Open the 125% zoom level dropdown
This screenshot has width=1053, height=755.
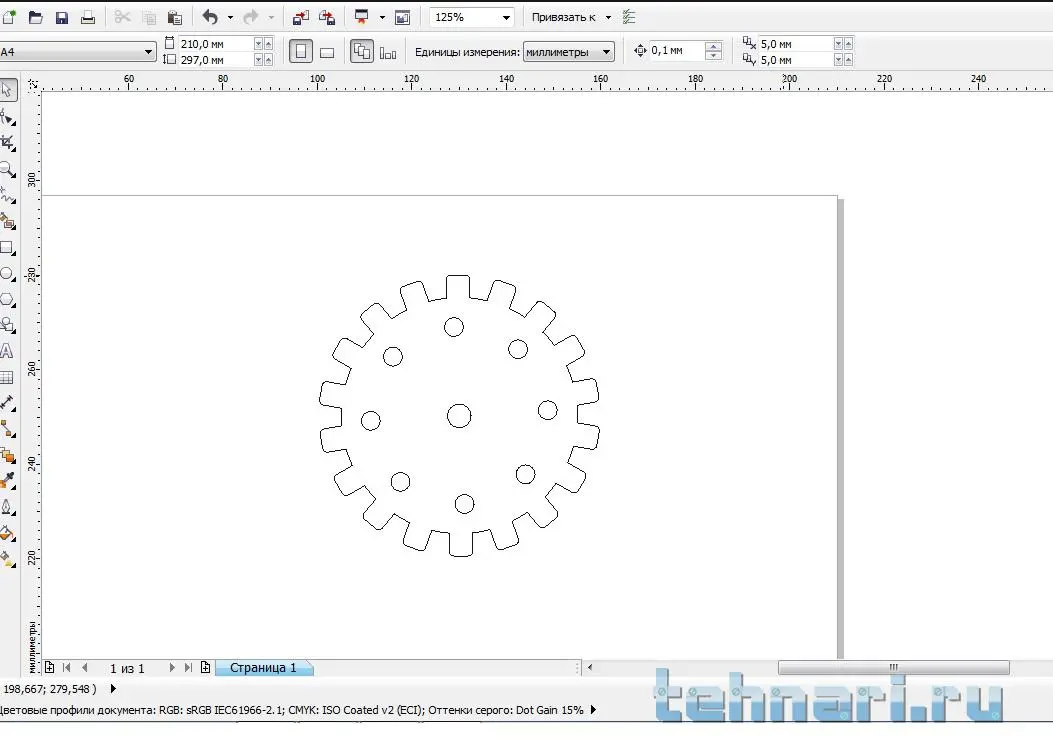pos(506,17)
